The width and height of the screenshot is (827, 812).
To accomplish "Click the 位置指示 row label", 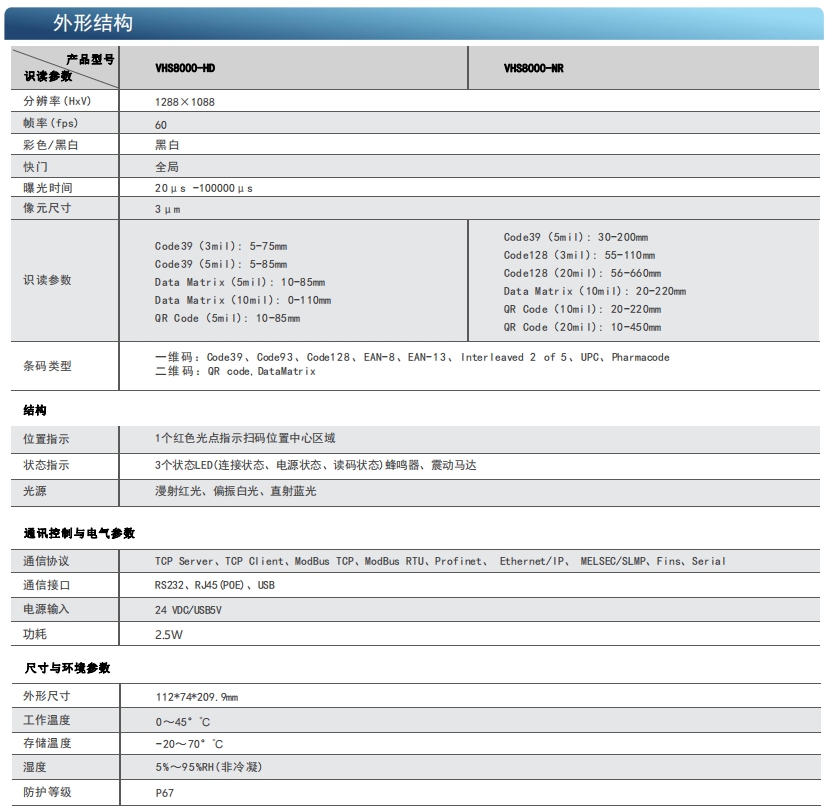I will coord(46,439).
